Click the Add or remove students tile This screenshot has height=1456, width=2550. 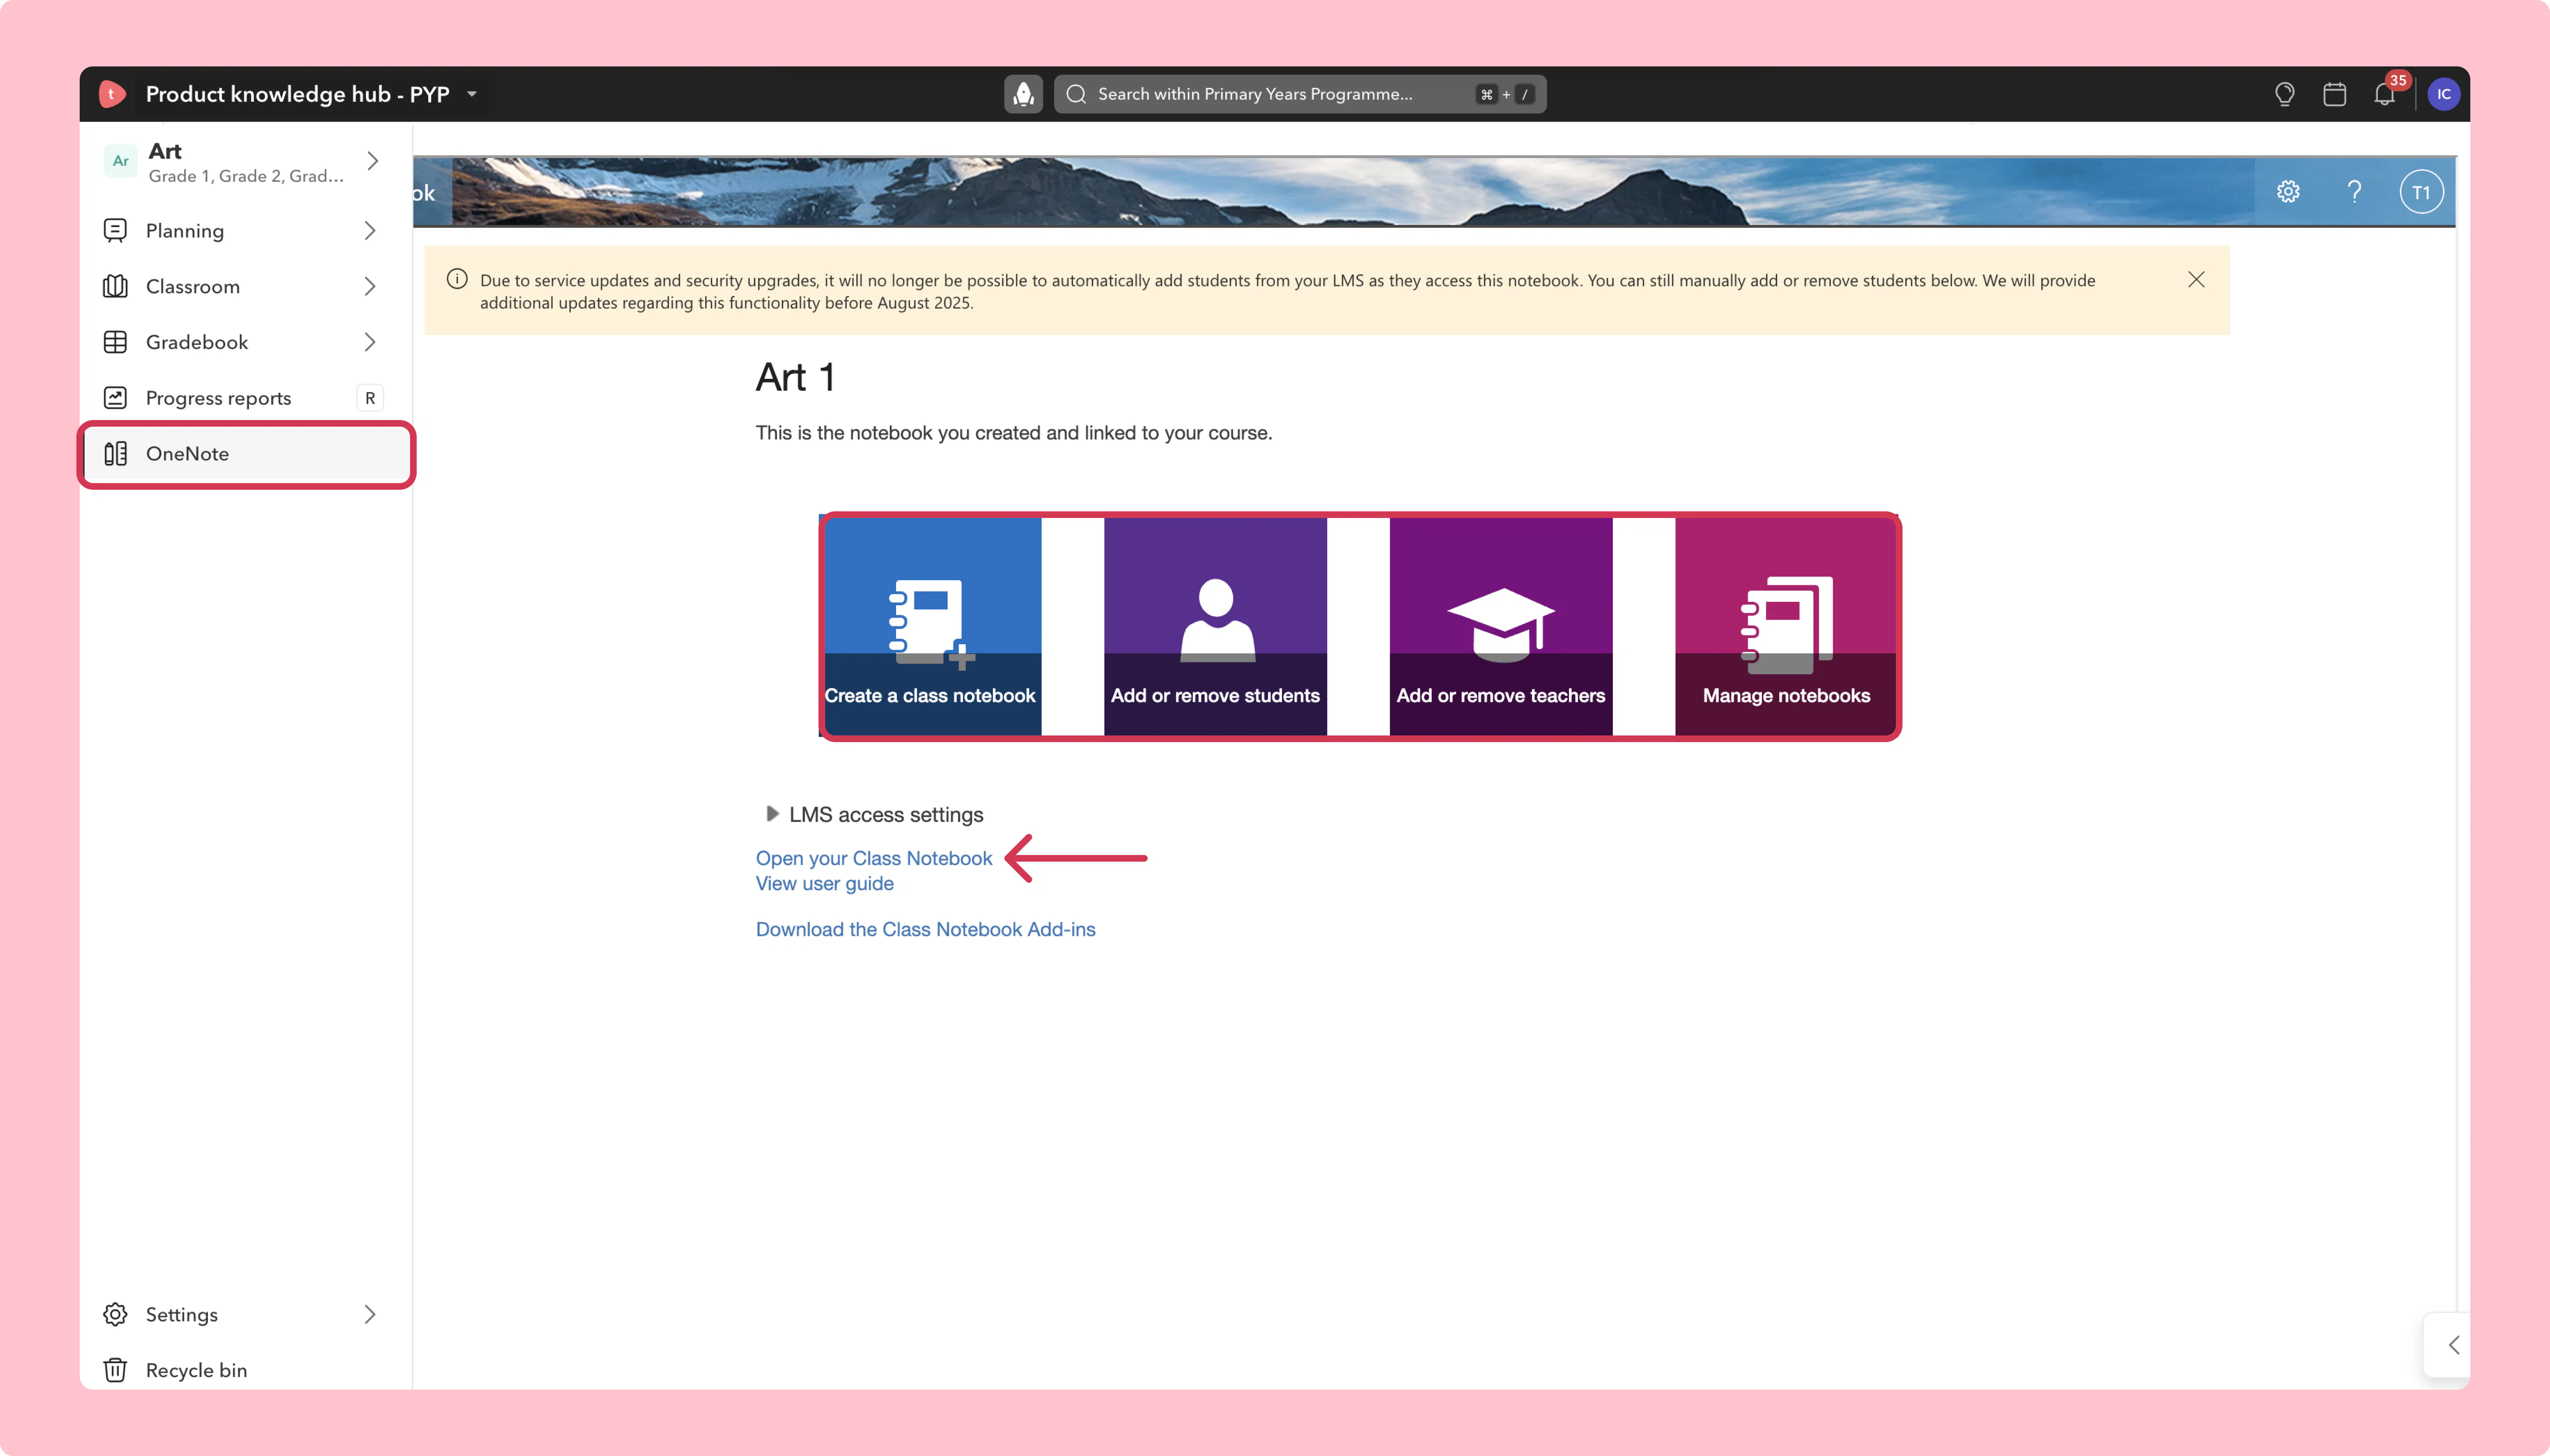pyautogui.click(x=1215, y=626)
